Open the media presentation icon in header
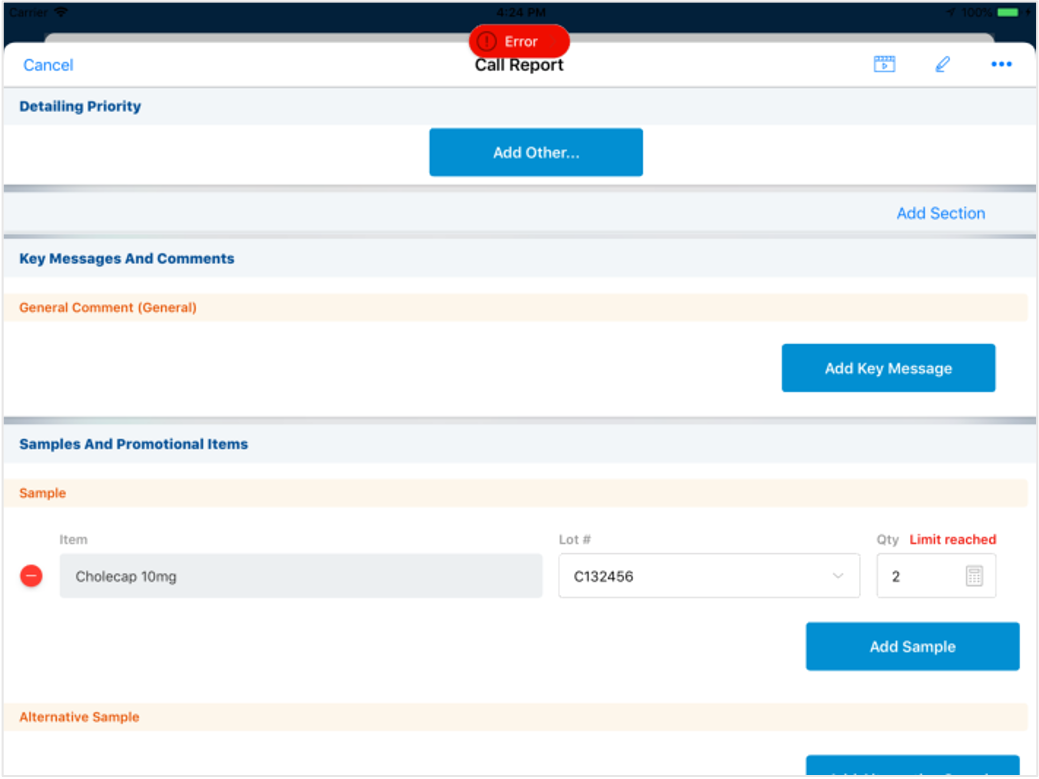The width and height of the screenshot is (1039, 779). (884, 65)
